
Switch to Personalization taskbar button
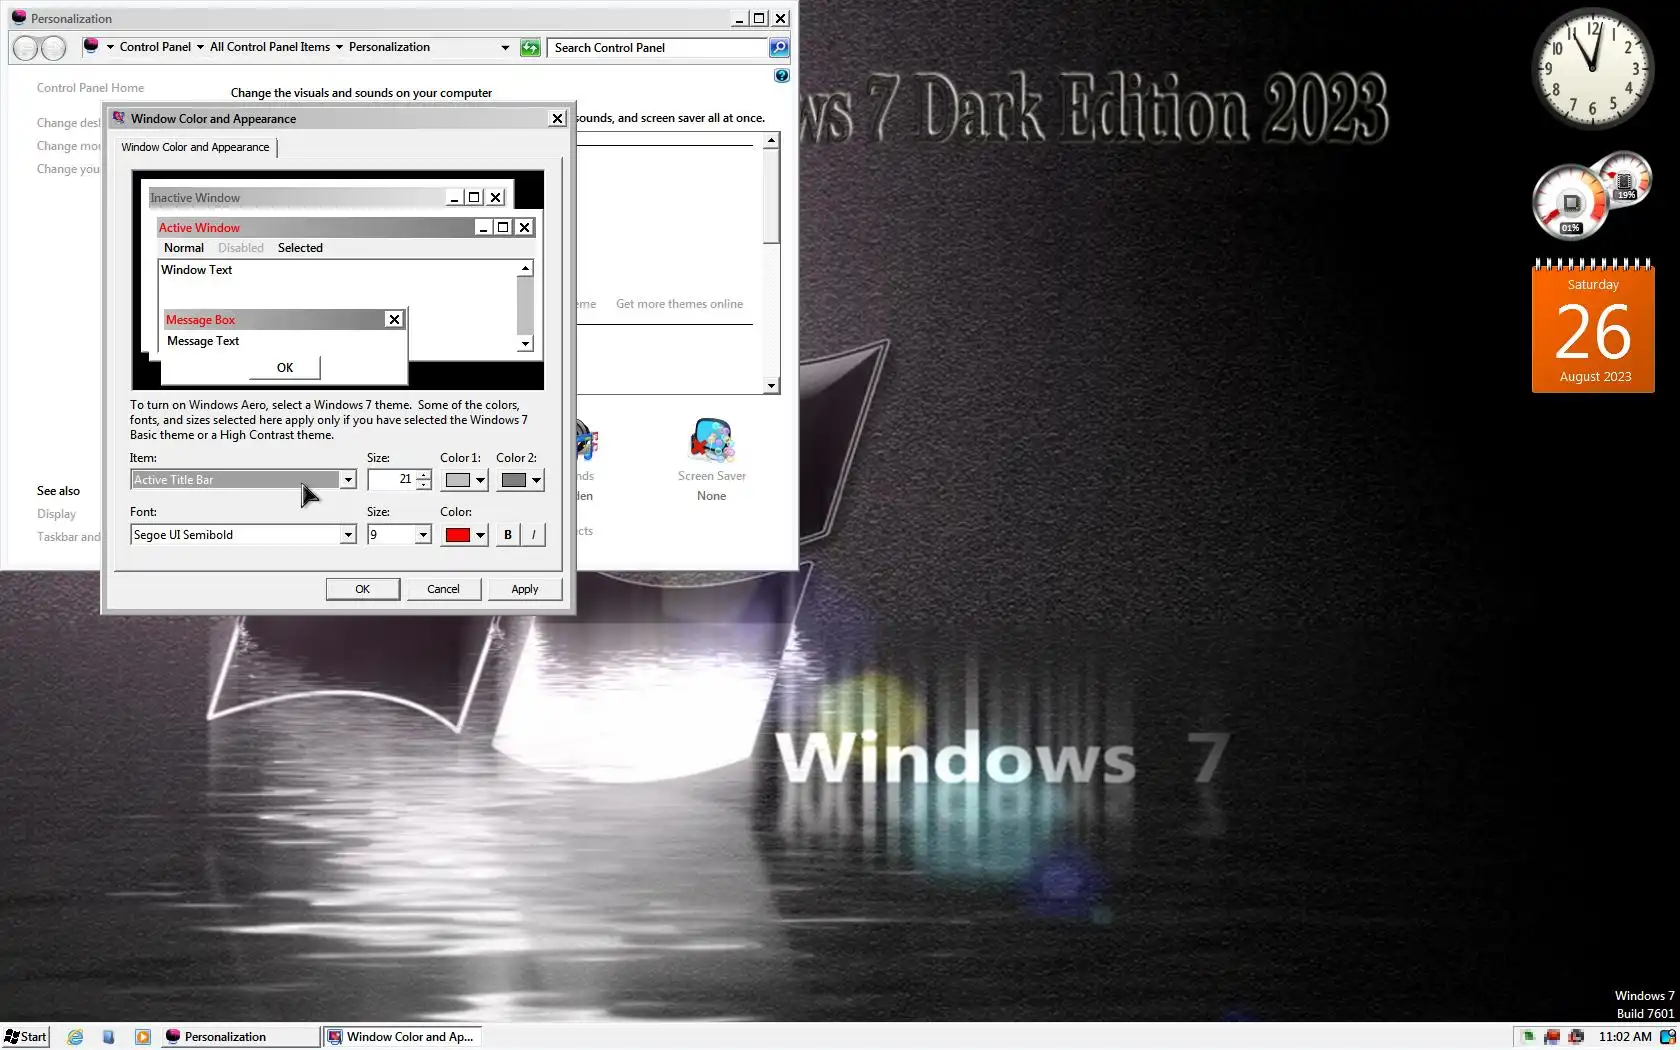click(x=240, y=1037)
